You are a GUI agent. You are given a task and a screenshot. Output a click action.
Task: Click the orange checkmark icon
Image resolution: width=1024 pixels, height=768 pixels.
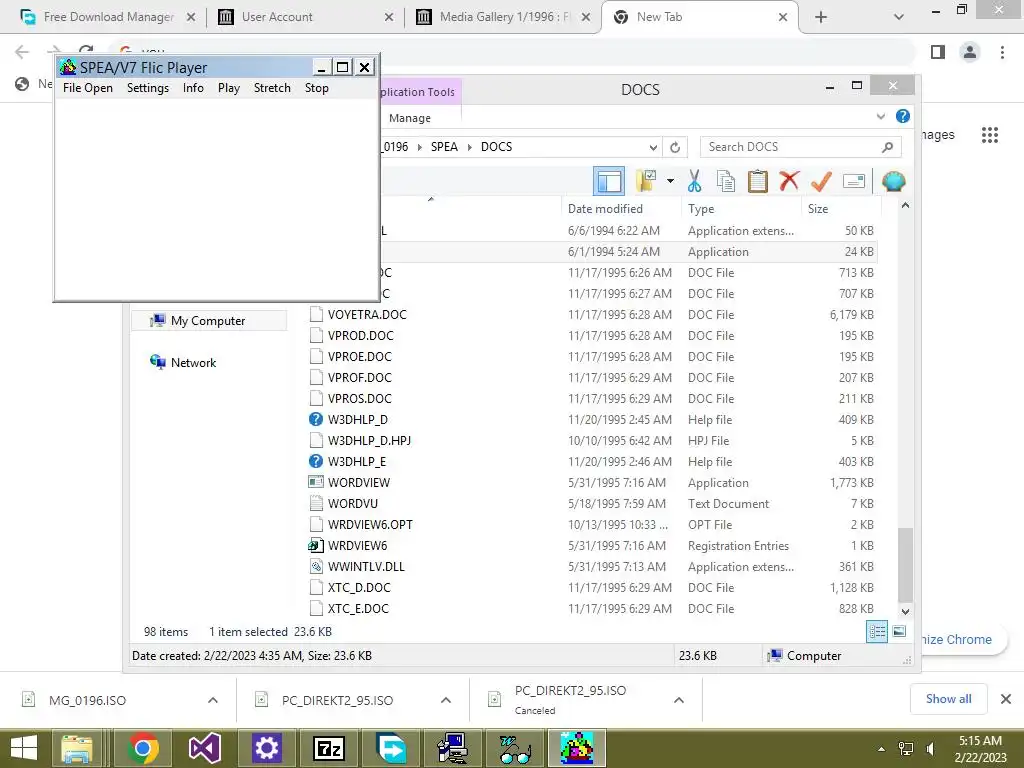[x=821, y=182]
